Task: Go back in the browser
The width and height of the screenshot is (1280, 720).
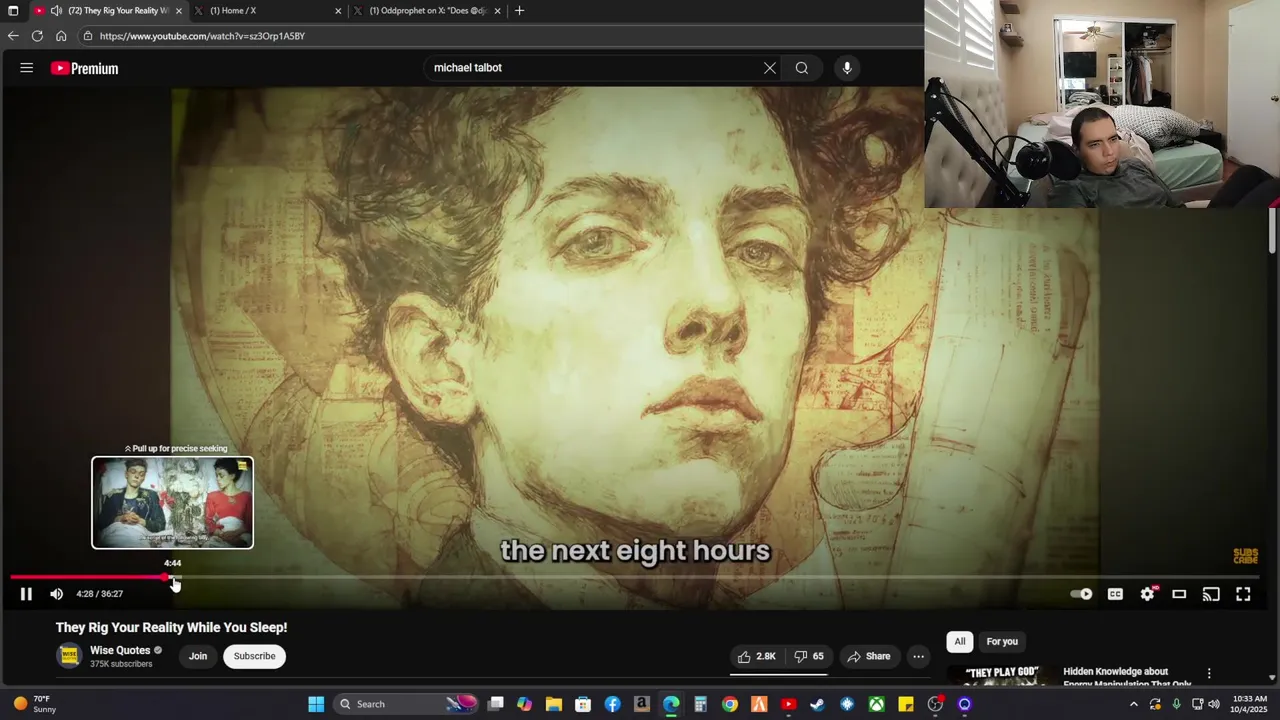Action: point(13,36)
